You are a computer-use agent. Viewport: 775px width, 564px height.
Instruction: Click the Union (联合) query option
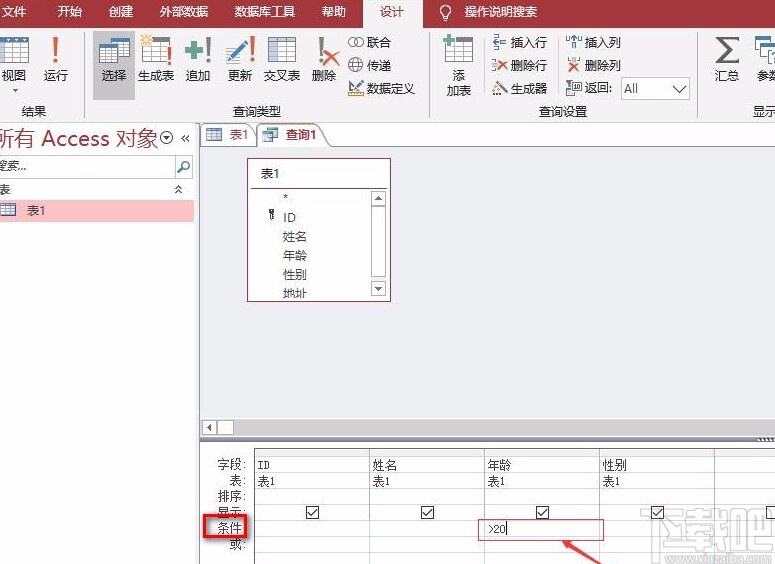pos(369,43)
